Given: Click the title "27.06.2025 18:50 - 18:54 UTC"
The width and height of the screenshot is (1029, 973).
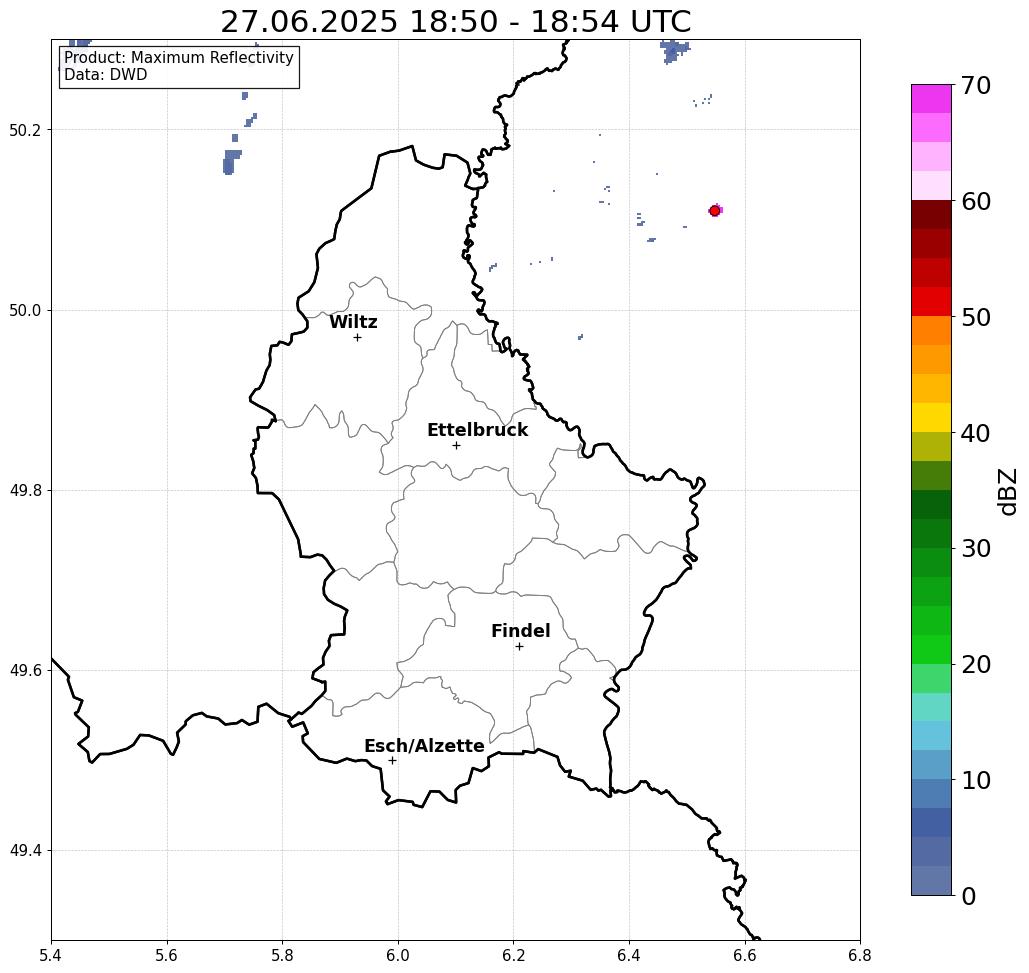Looking at the screenshot, I should [455, 22].
